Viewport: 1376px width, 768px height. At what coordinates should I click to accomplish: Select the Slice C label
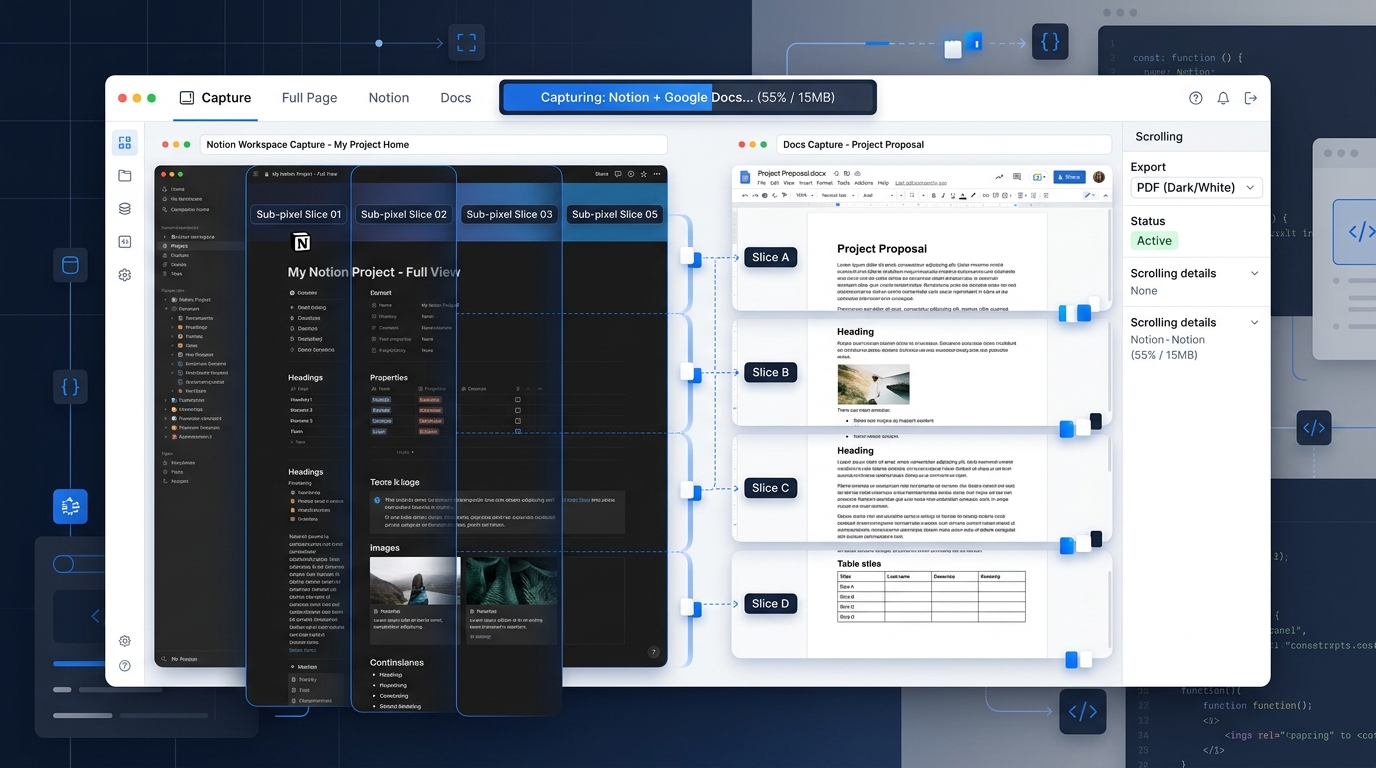pyautogui.click(x=770, y=488)
